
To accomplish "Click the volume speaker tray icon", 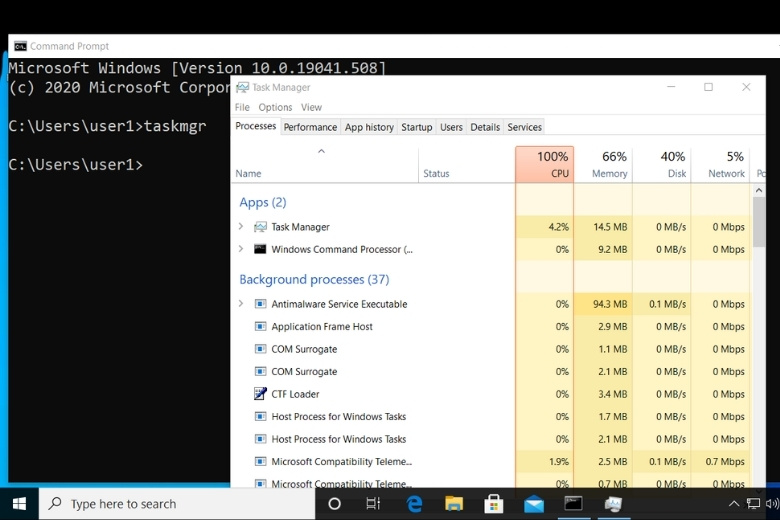I will point(772,504).
